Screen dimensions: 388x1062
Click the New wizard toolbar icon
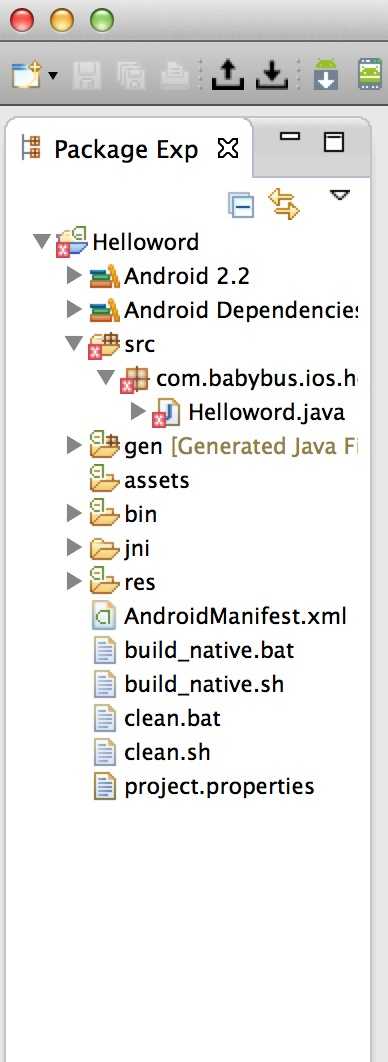pyautogui.click(x=26, y=75)
